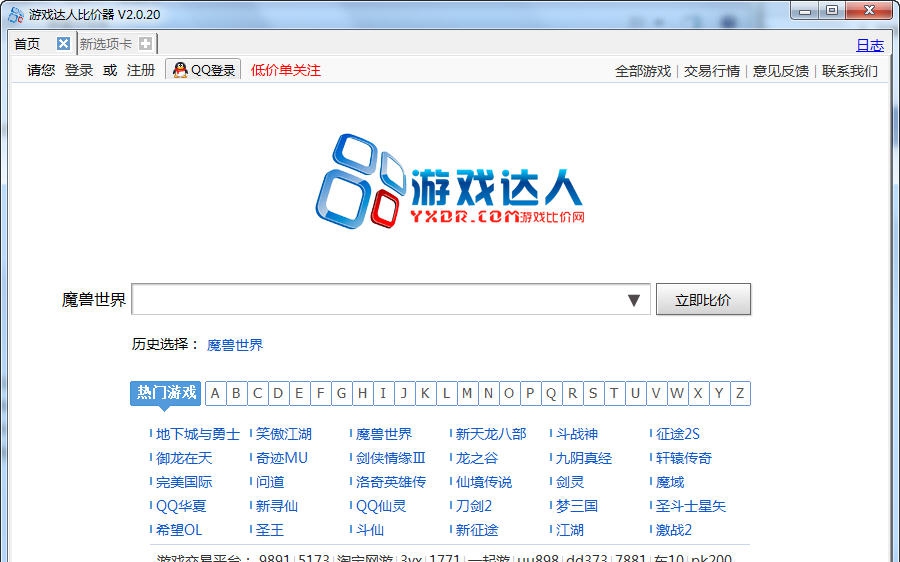This screenshot has height=562, width=900.
Task: Select letter M game filter
Action: click(x=467, y=393)
